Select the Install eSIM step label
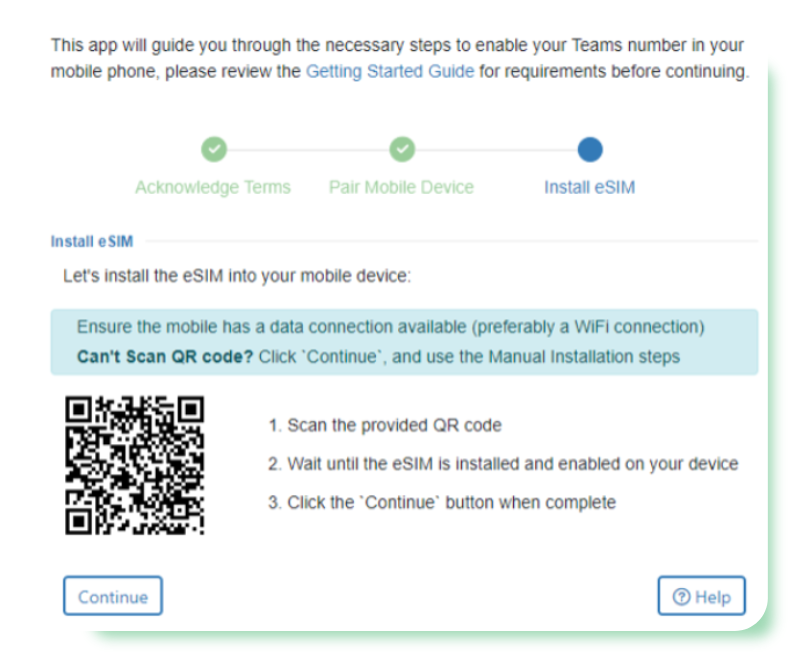The height and width of the screenshot is (652, 791). click(589, 187)
